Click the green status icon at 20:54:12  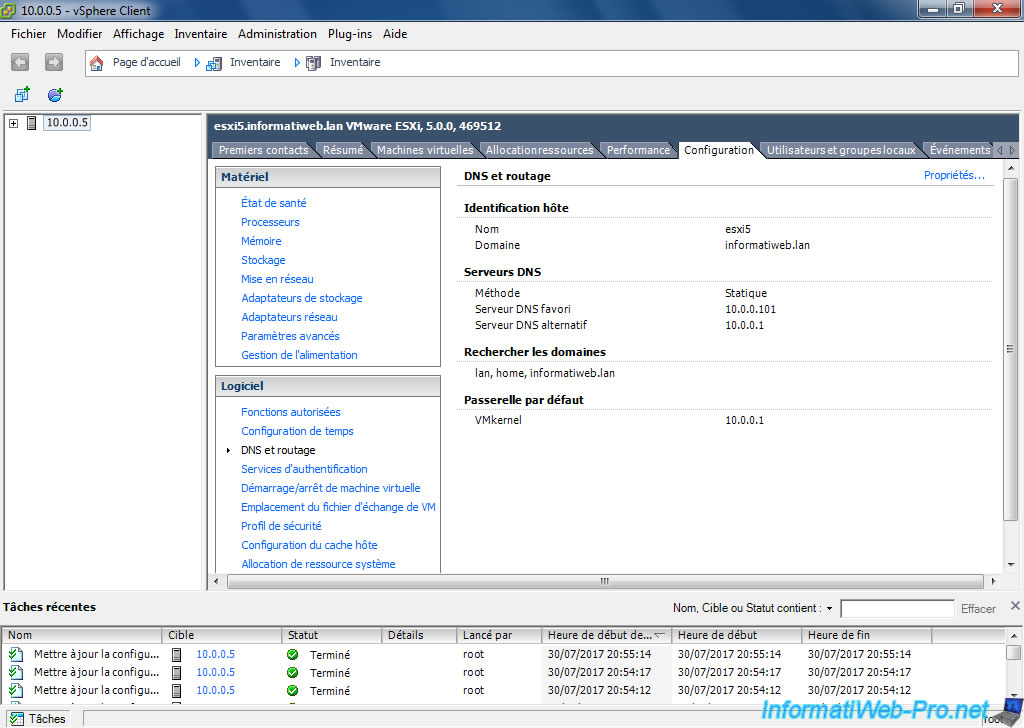tap(293, 690)
